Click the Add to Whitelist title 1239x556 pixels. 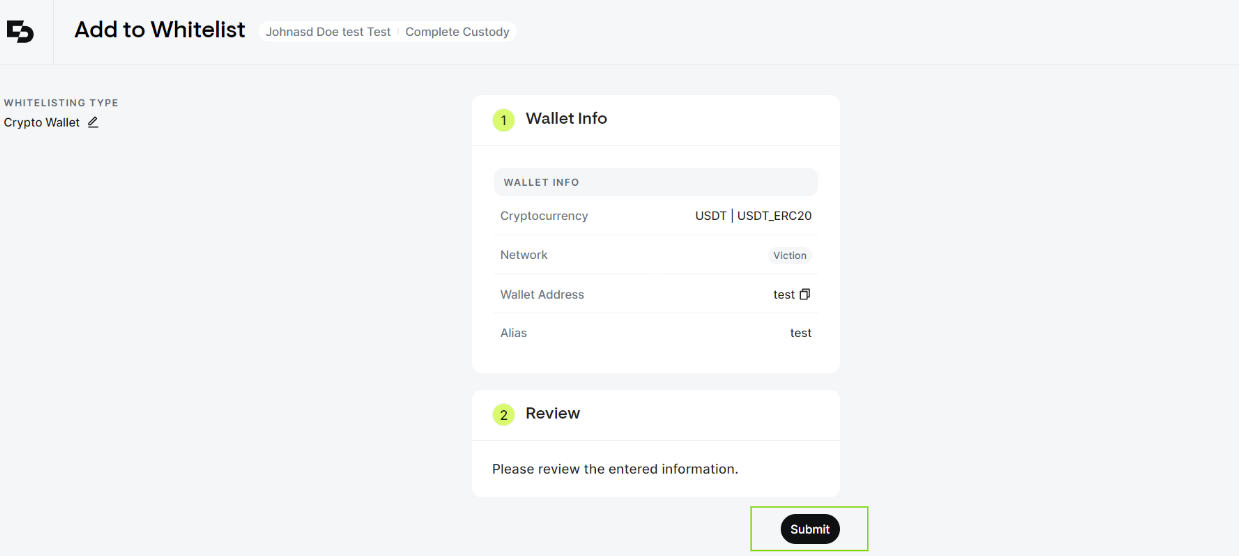[x=160, y=30]
